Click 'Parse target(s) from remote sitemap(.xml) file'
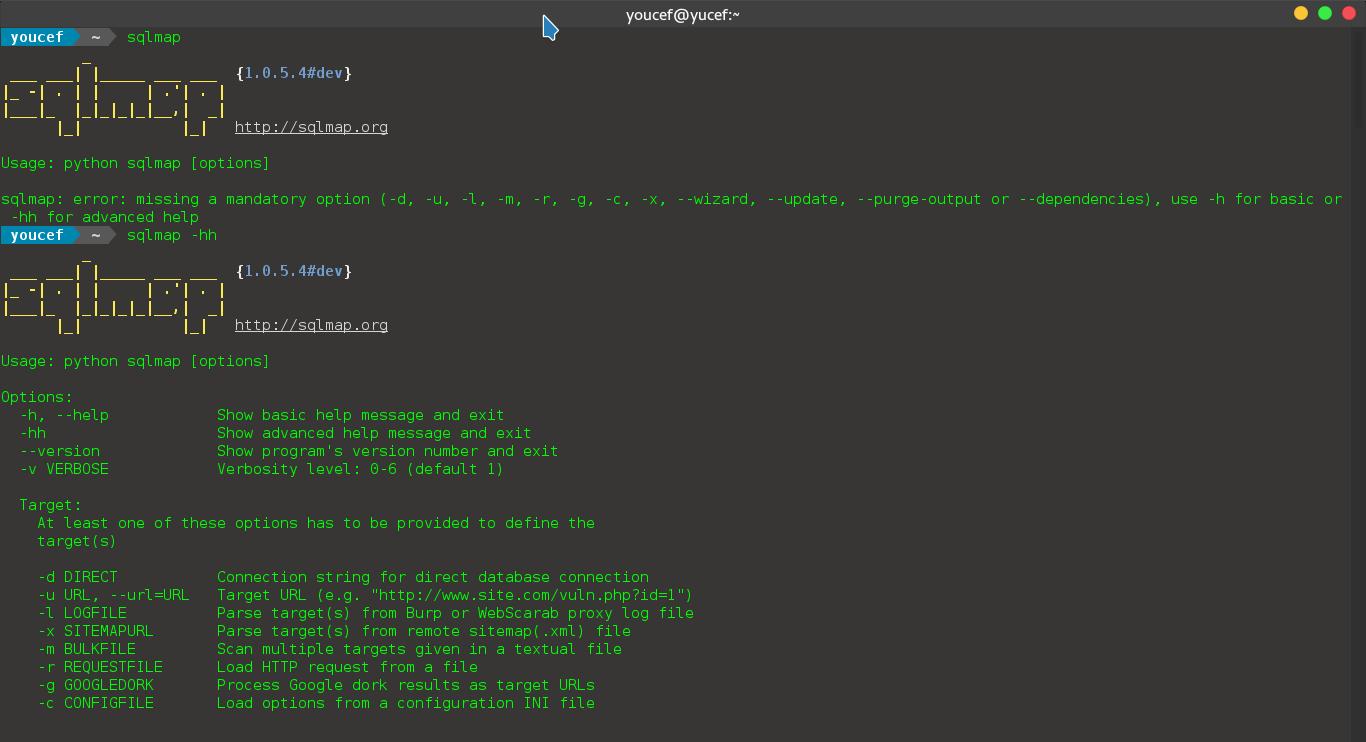This screenshot has width=1366, height=742. pos(424,631)
